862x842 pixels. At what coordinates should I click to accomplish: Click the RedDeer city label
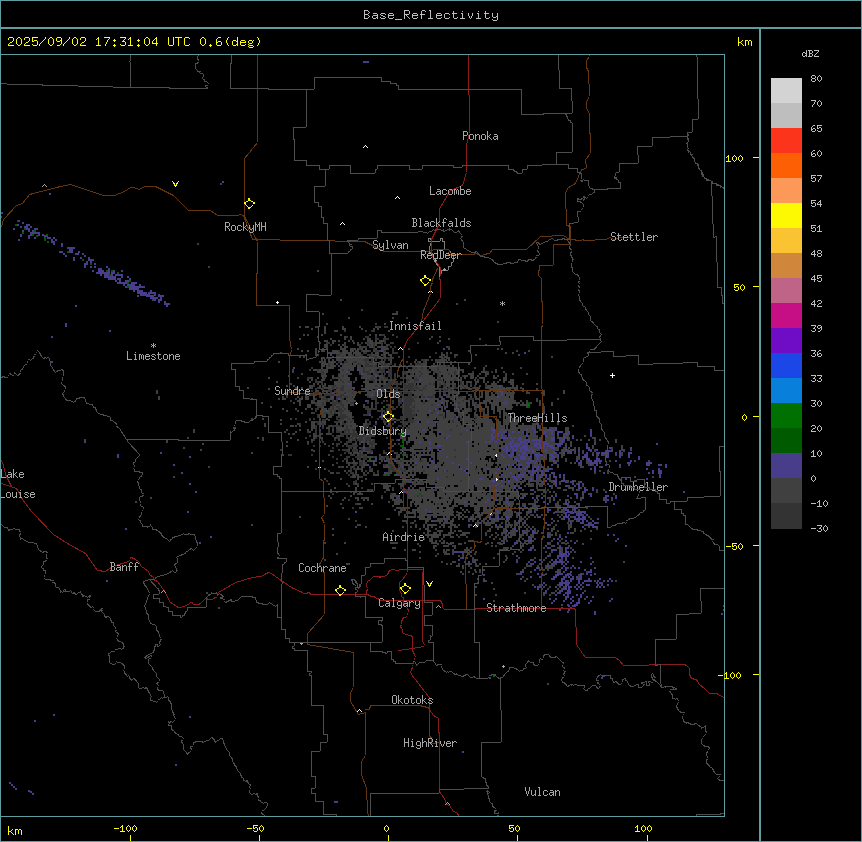click(440, 255)
